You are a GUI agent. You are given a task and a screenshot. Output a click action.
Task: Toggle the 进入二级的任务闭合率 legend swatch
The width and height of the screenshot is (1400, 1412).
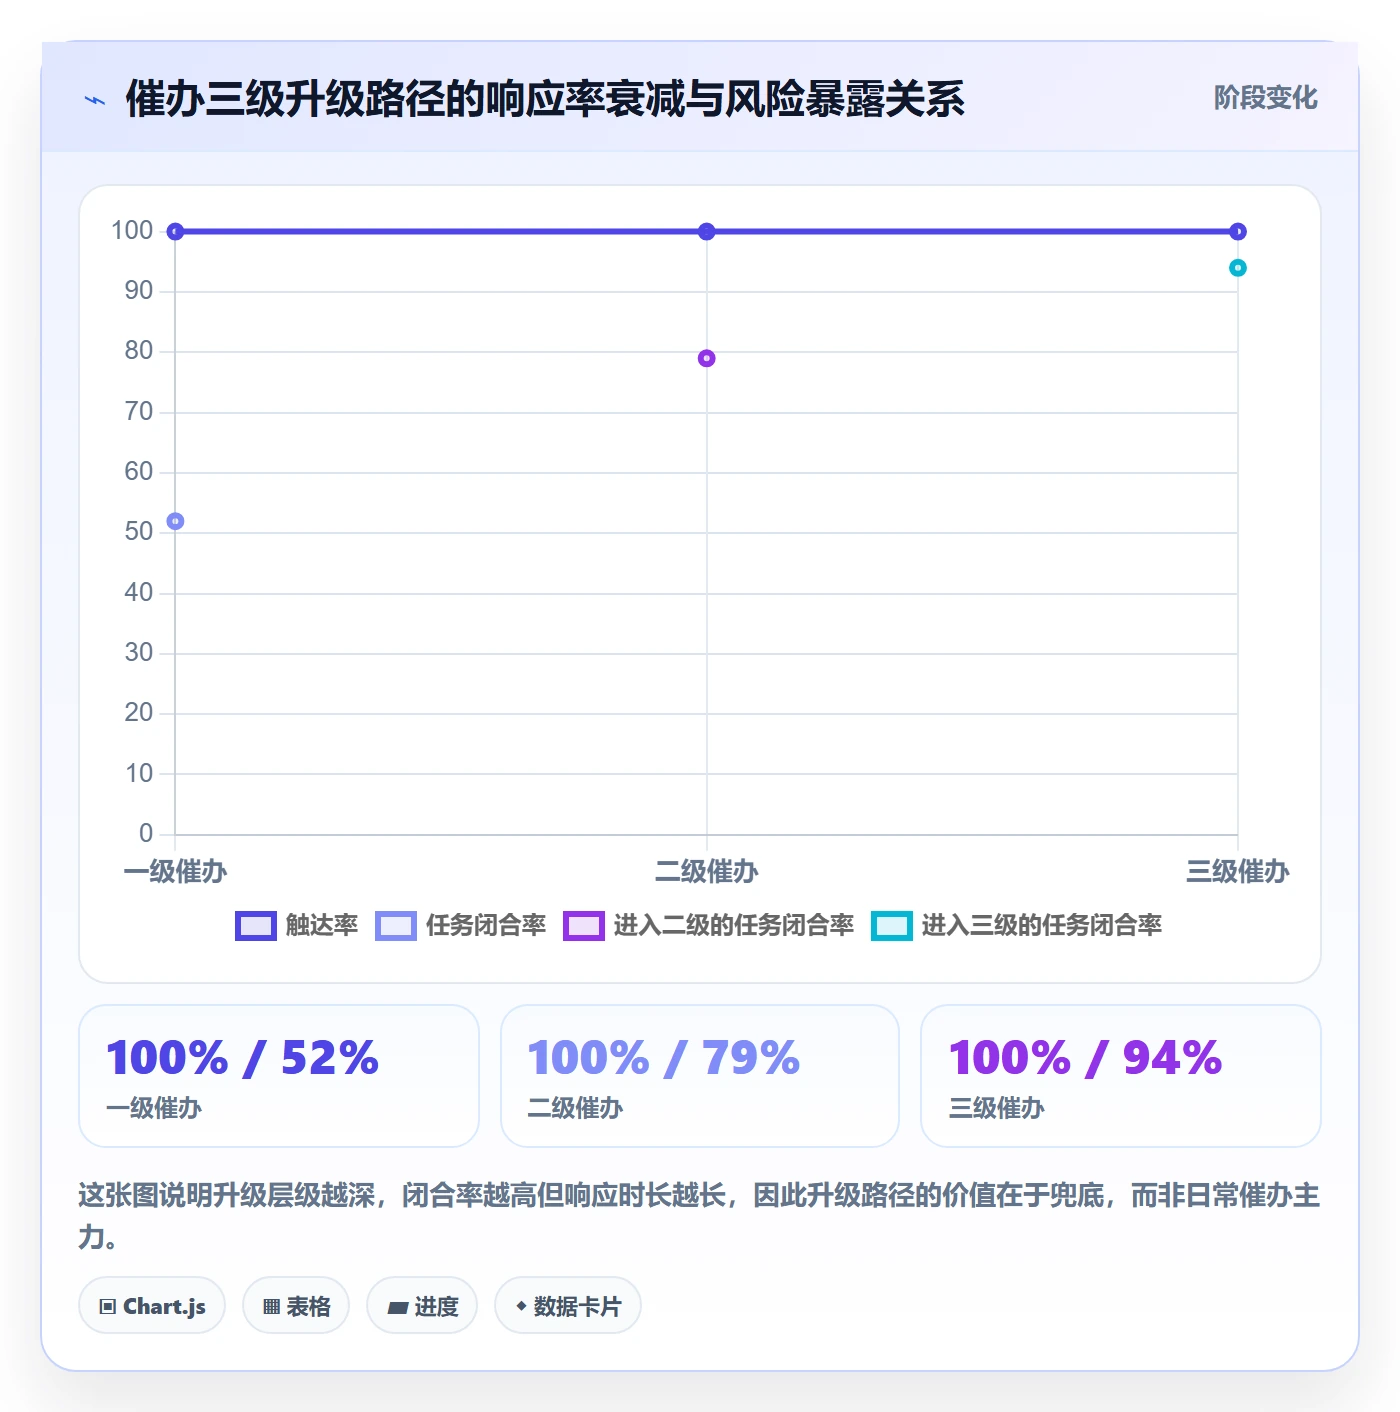[583, 926]
